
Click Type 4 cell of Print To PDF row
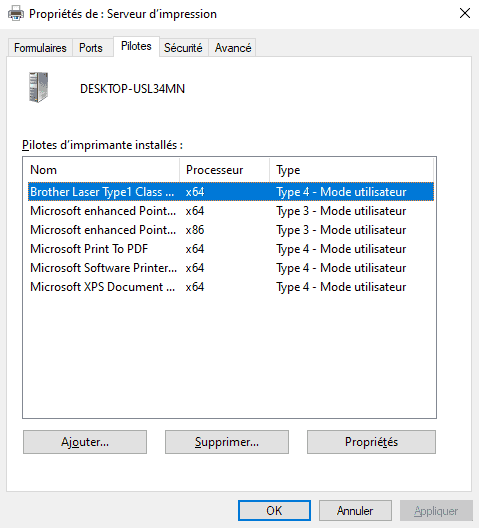coord(341,249)
